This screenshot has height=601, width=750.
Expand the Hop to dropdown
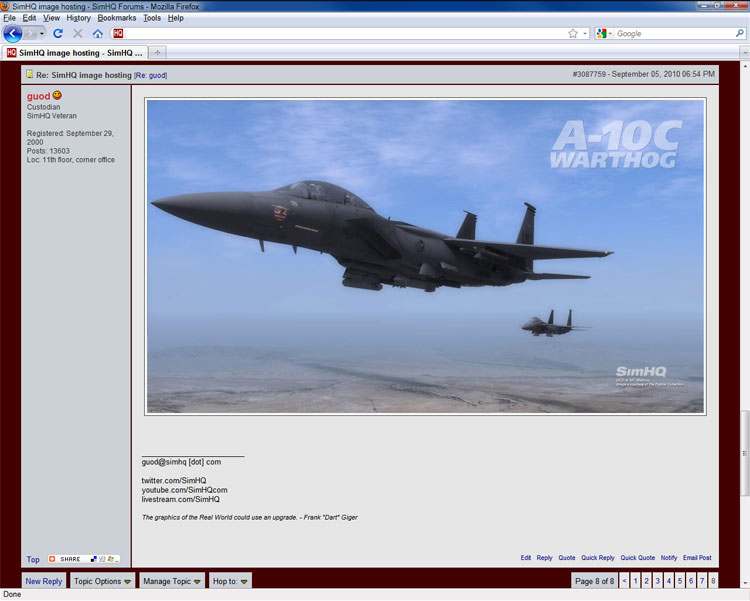pyautogui.click(x=230, y=581)
